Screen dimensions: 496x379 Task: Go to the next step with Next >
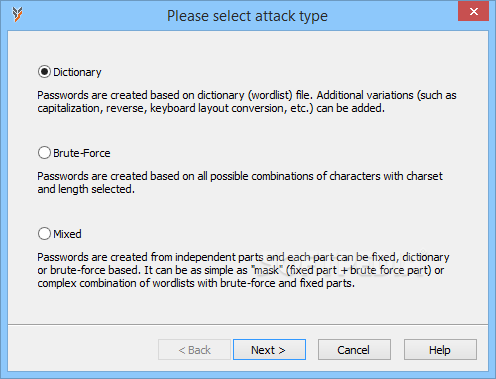click(x=269, y=350)
